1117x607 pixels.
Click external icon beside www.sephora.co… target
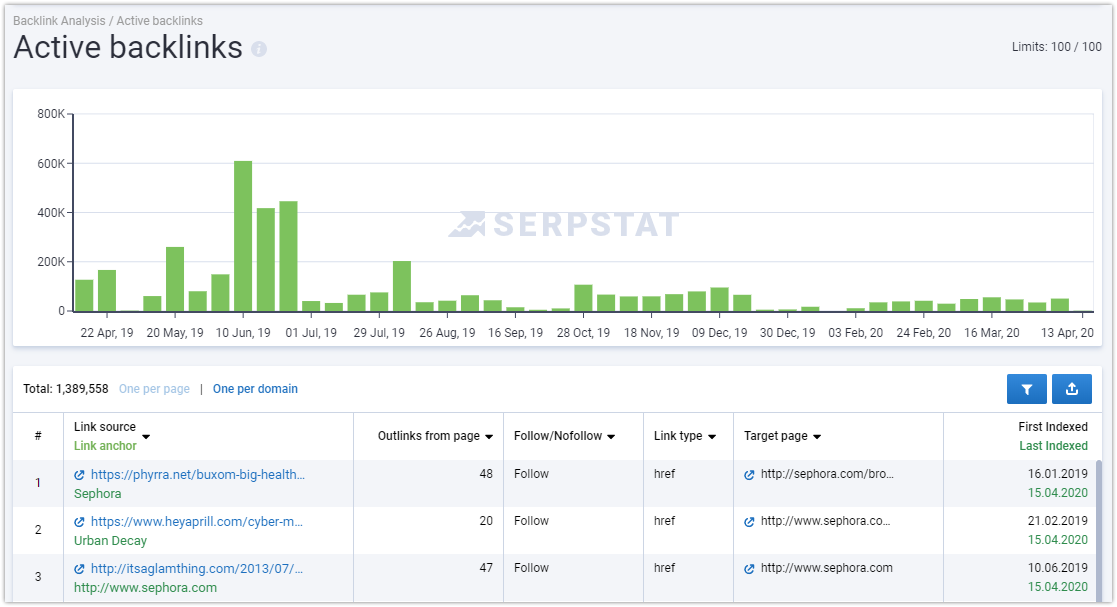click(749, 522)
